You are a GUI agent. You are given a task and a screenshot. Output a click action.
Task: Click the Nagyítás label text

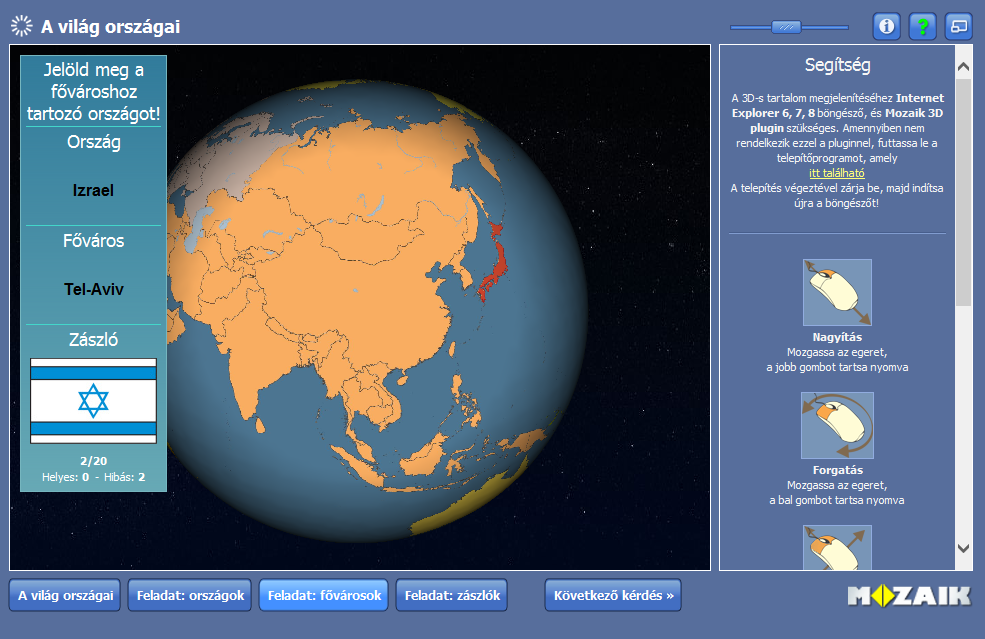837,337
